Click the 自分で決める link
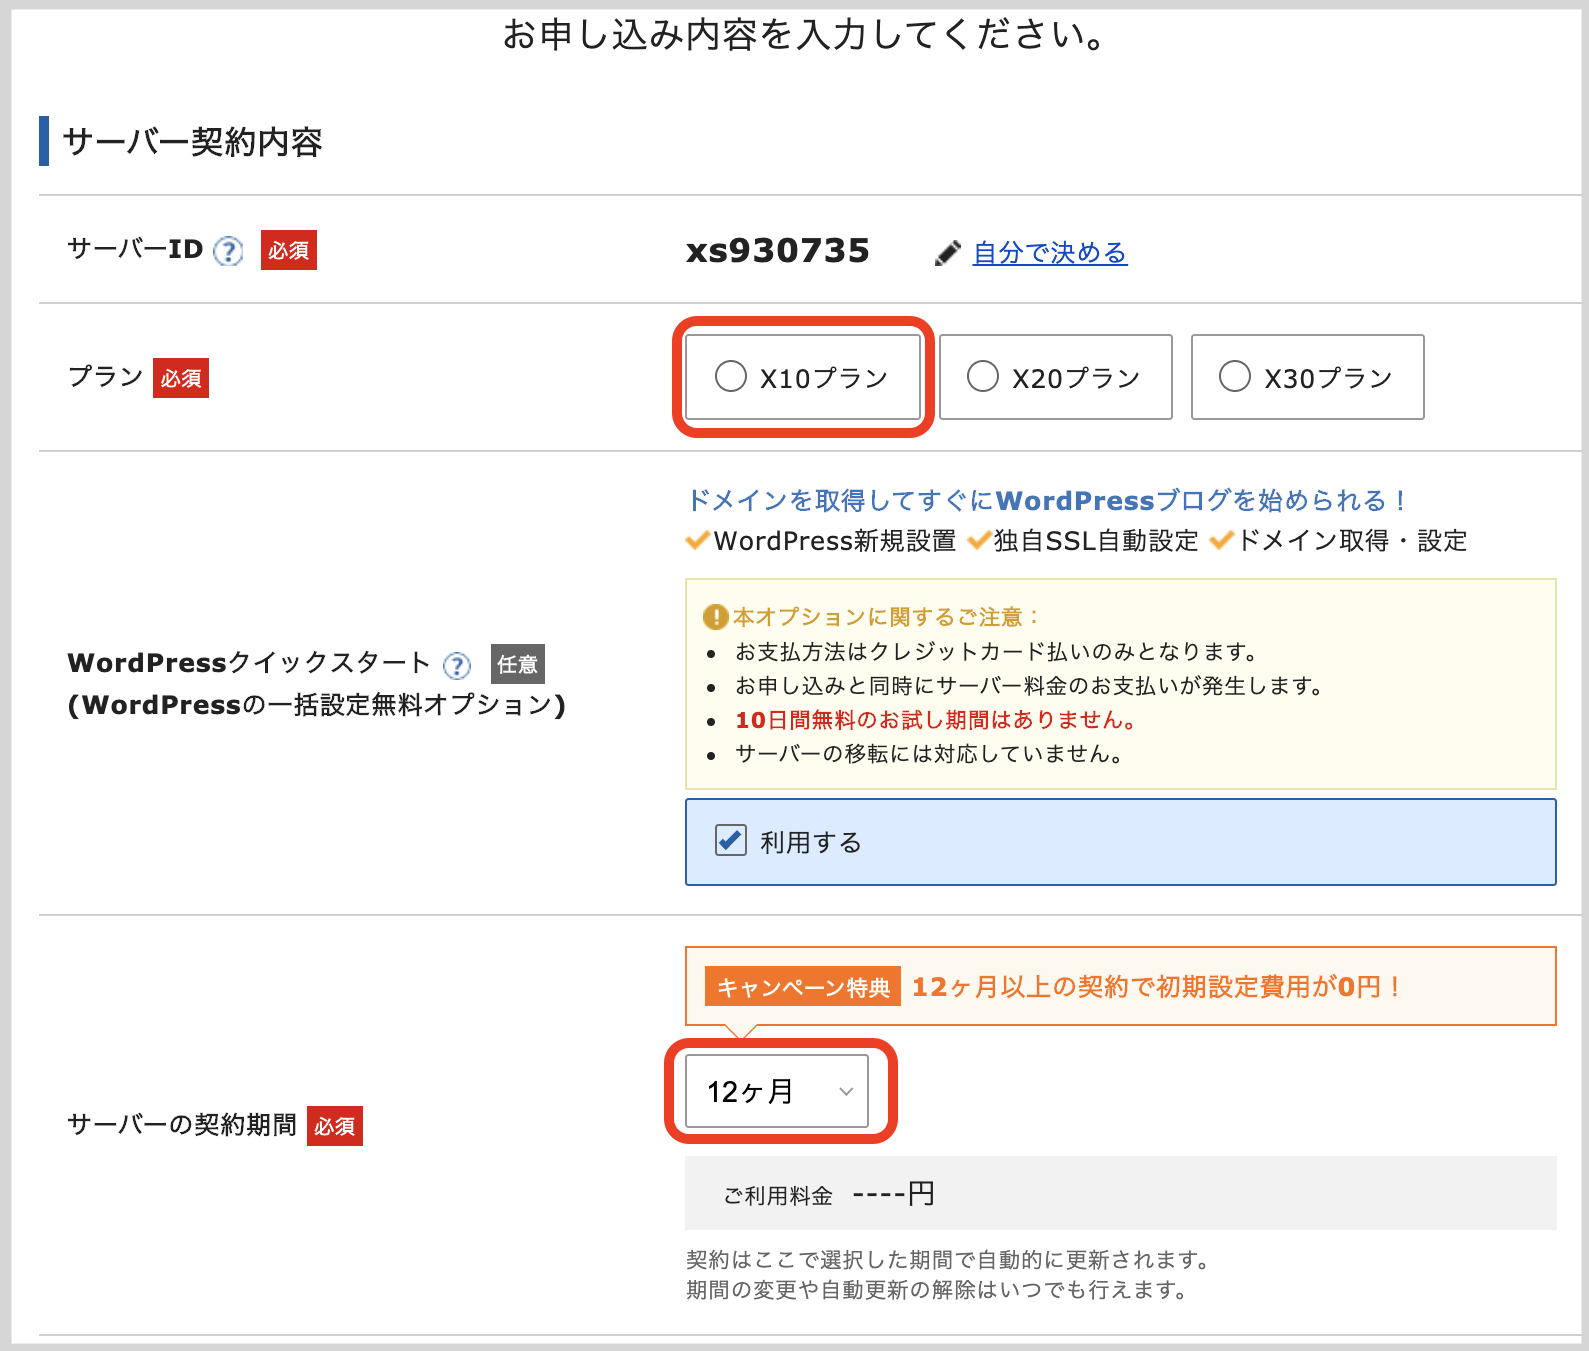 tap(1050, 253)
